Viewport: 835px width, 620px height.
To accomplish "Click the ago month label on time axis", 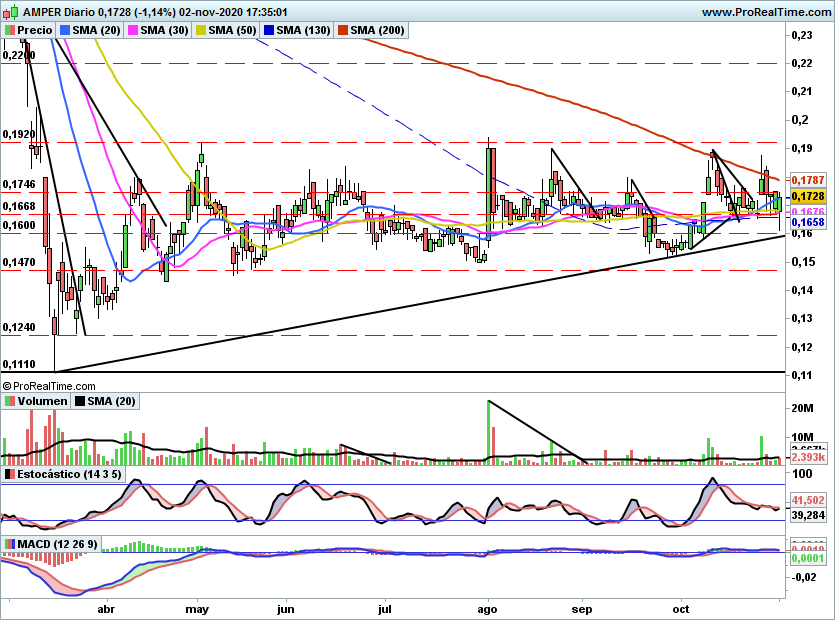I will 487,609.
